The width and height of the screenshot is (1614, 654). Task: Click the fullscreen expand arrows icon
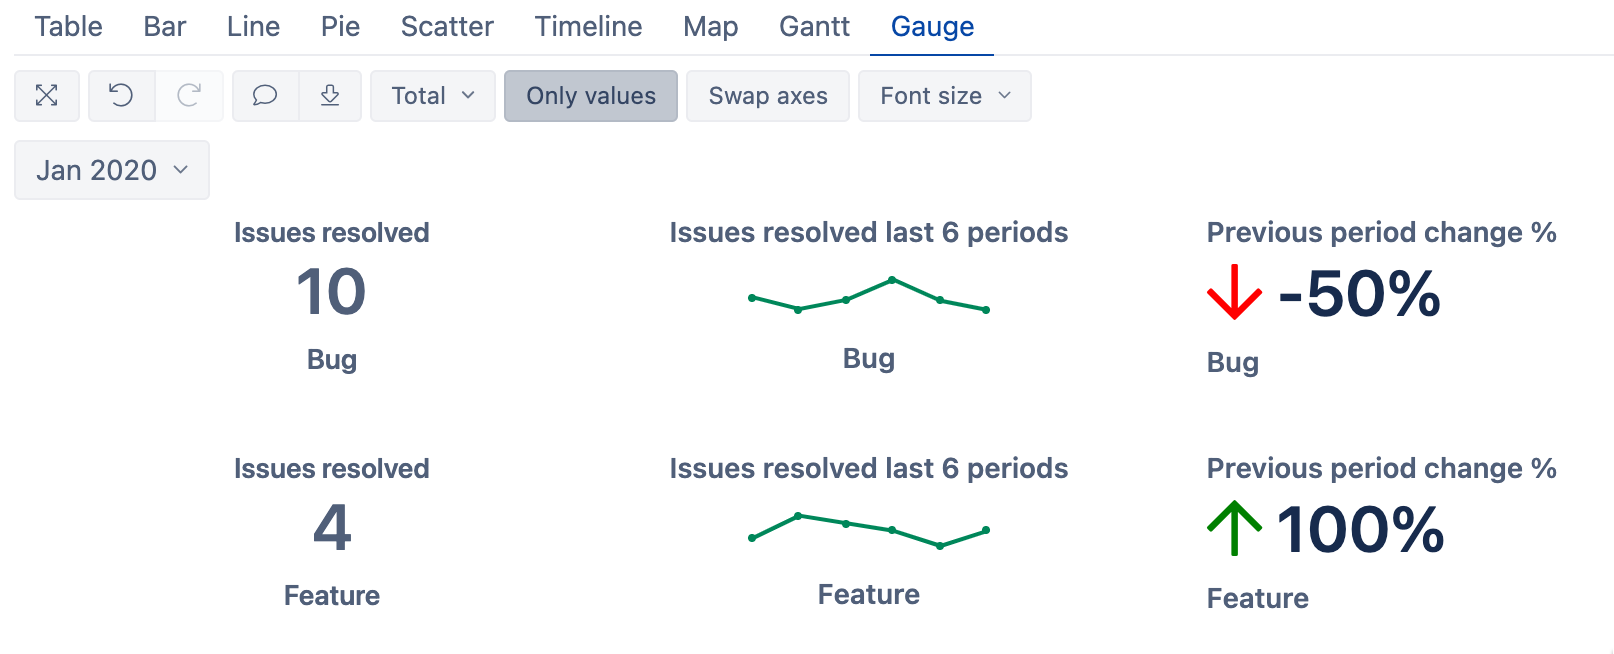click(x=47, y=96)
